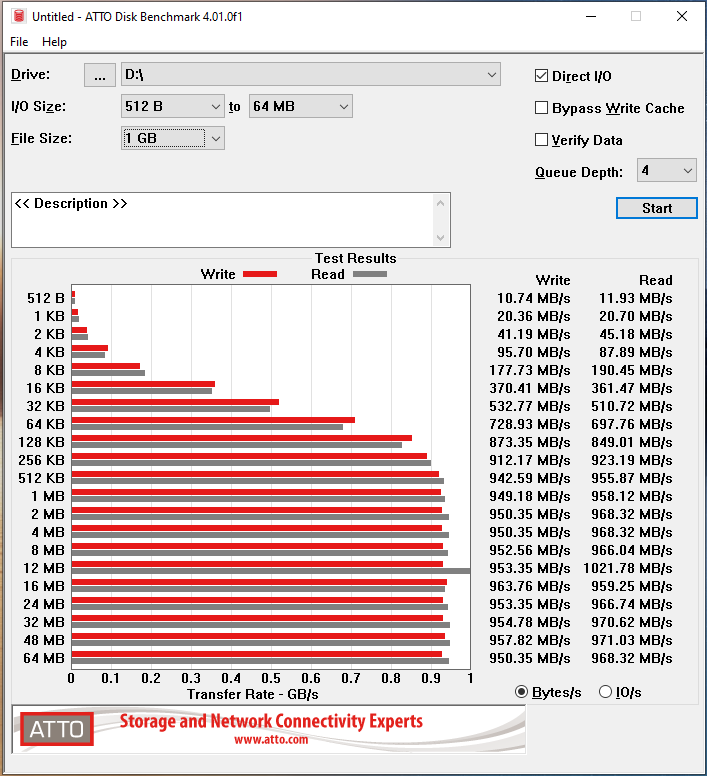This screenshot has width=707, height=776.
Task: Enable the Verify Data checkbox
Action: [x=541, y=140]
